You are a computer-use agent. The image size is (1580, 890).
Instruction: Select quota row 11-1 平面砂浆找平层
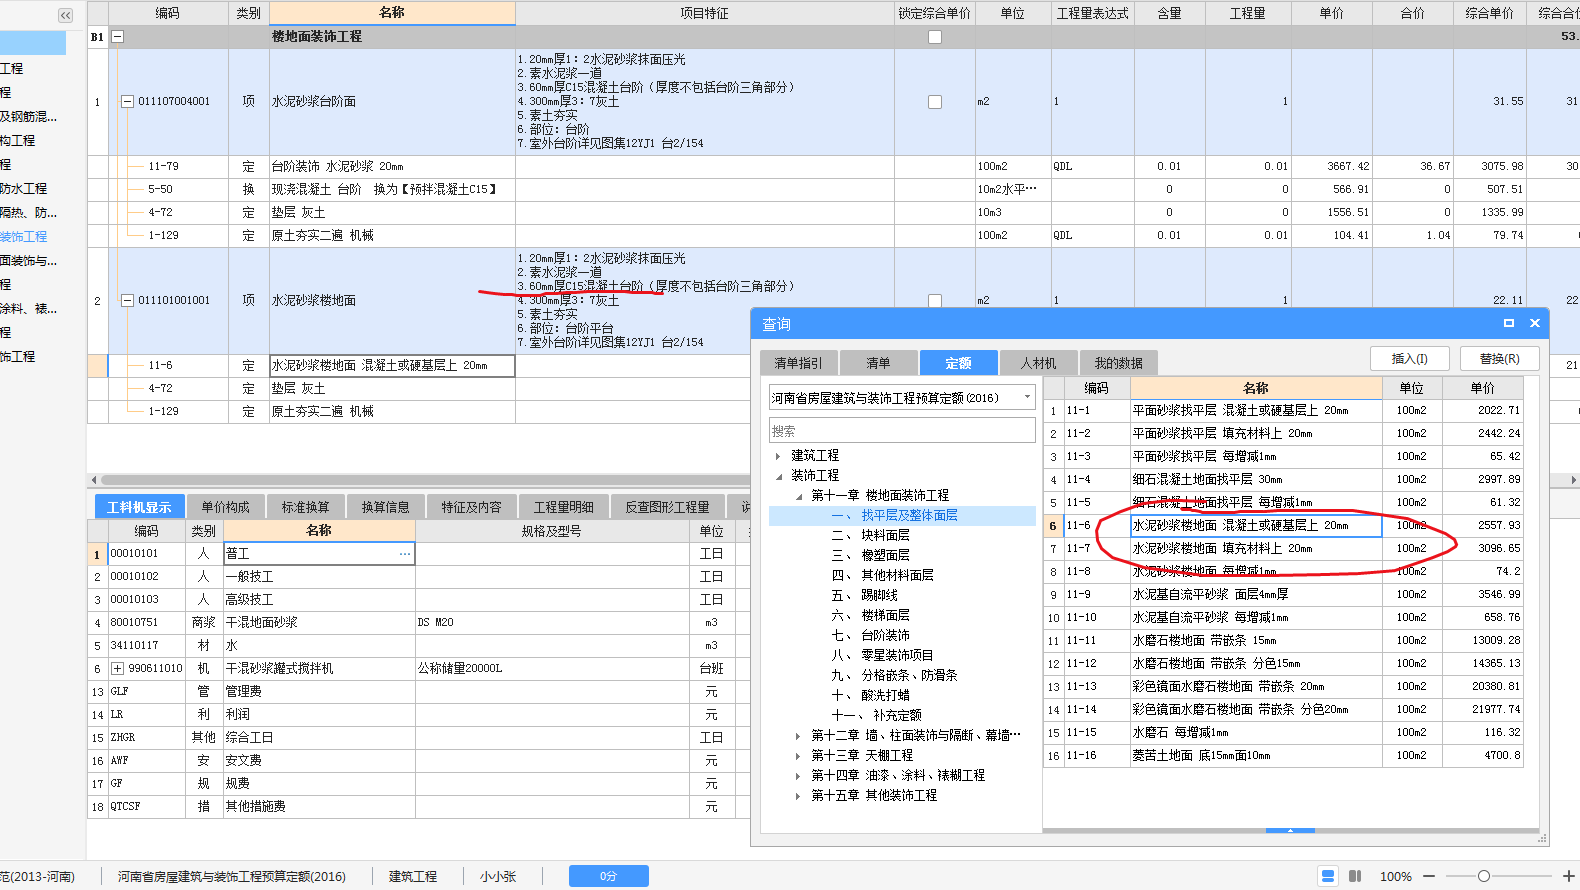pyautogui.click(x=1283, y=410)
